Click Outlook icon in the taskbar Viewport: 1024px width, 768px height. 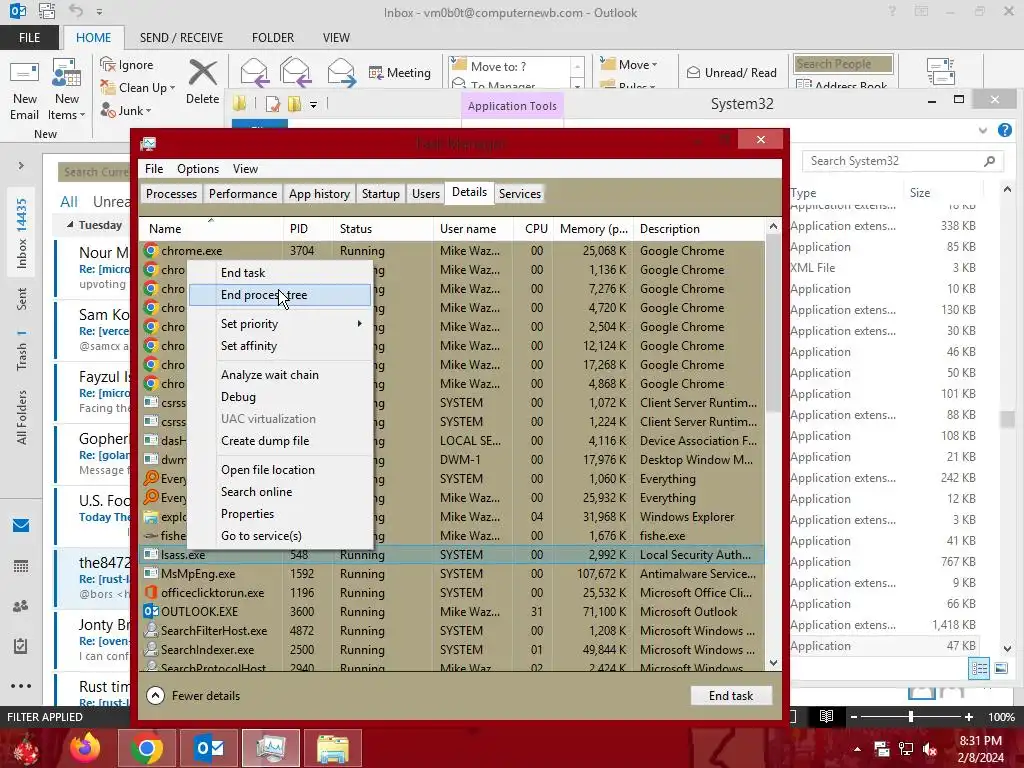pos(210,748)
